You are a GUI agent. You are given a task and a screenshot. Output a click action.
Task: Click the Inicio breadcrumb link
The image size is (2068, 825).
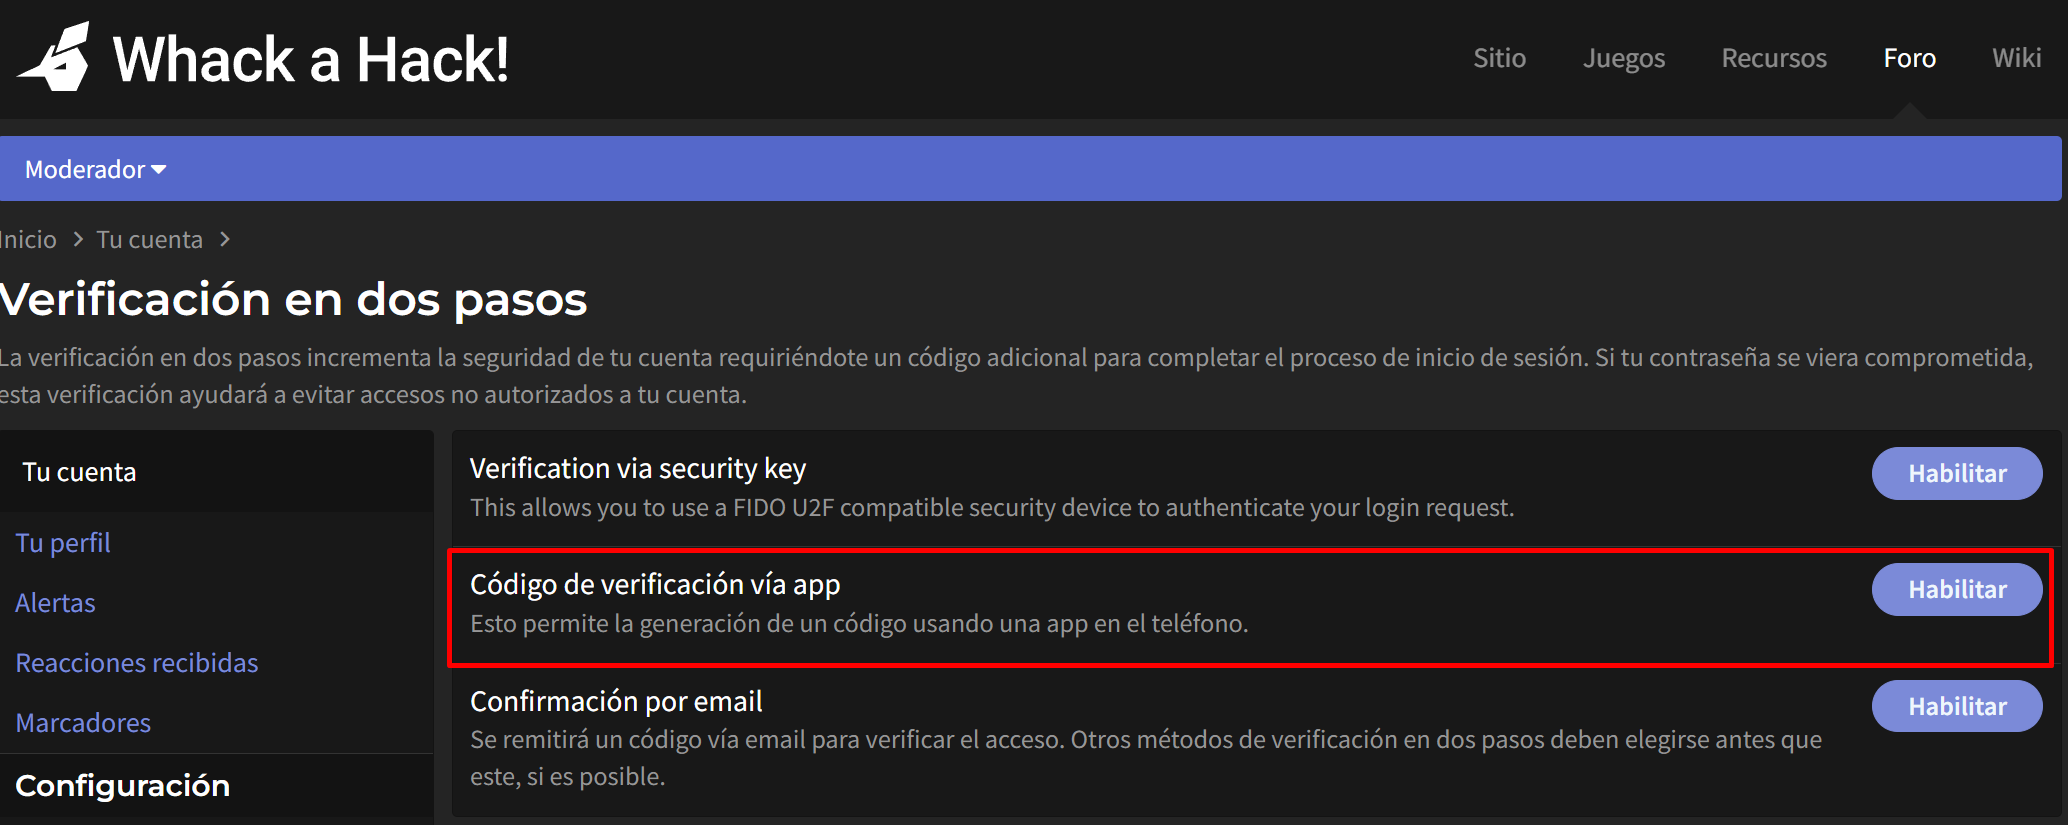pos(28,240)
